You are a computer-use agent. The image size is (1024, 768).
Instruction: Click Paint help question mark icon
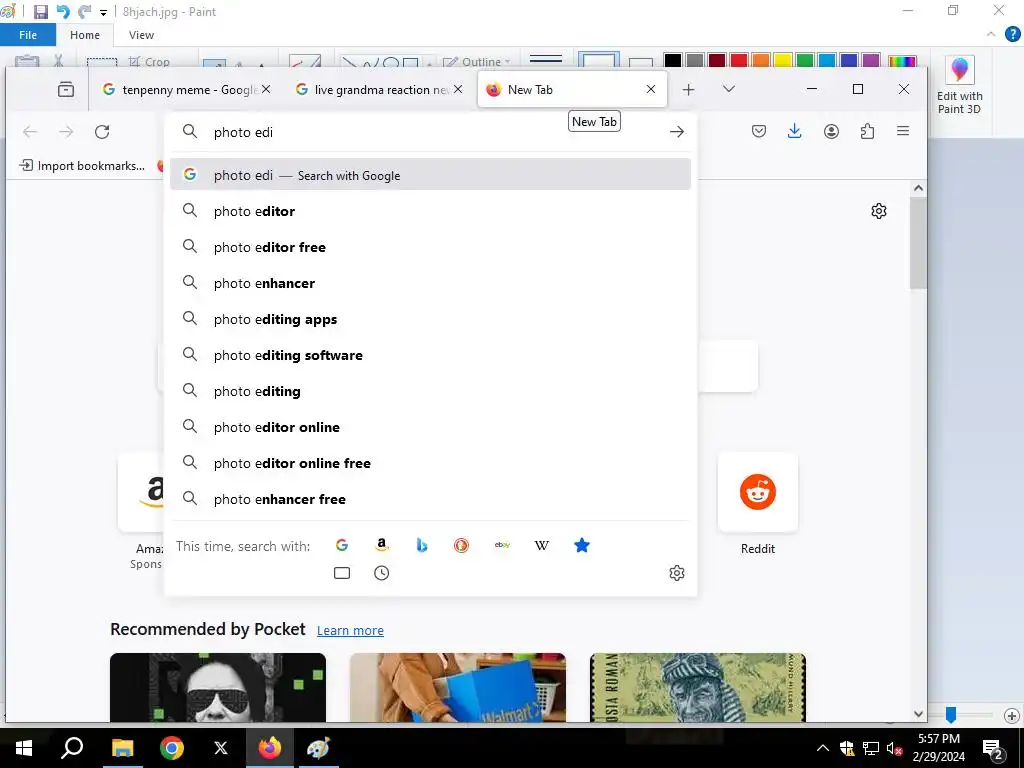point(1012,35)
